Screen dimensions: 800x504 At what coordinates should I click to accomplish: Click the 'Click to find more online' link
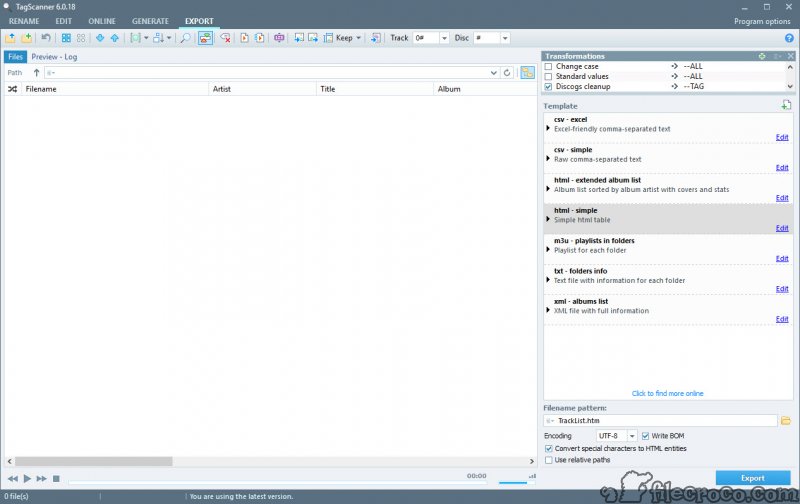667,393
